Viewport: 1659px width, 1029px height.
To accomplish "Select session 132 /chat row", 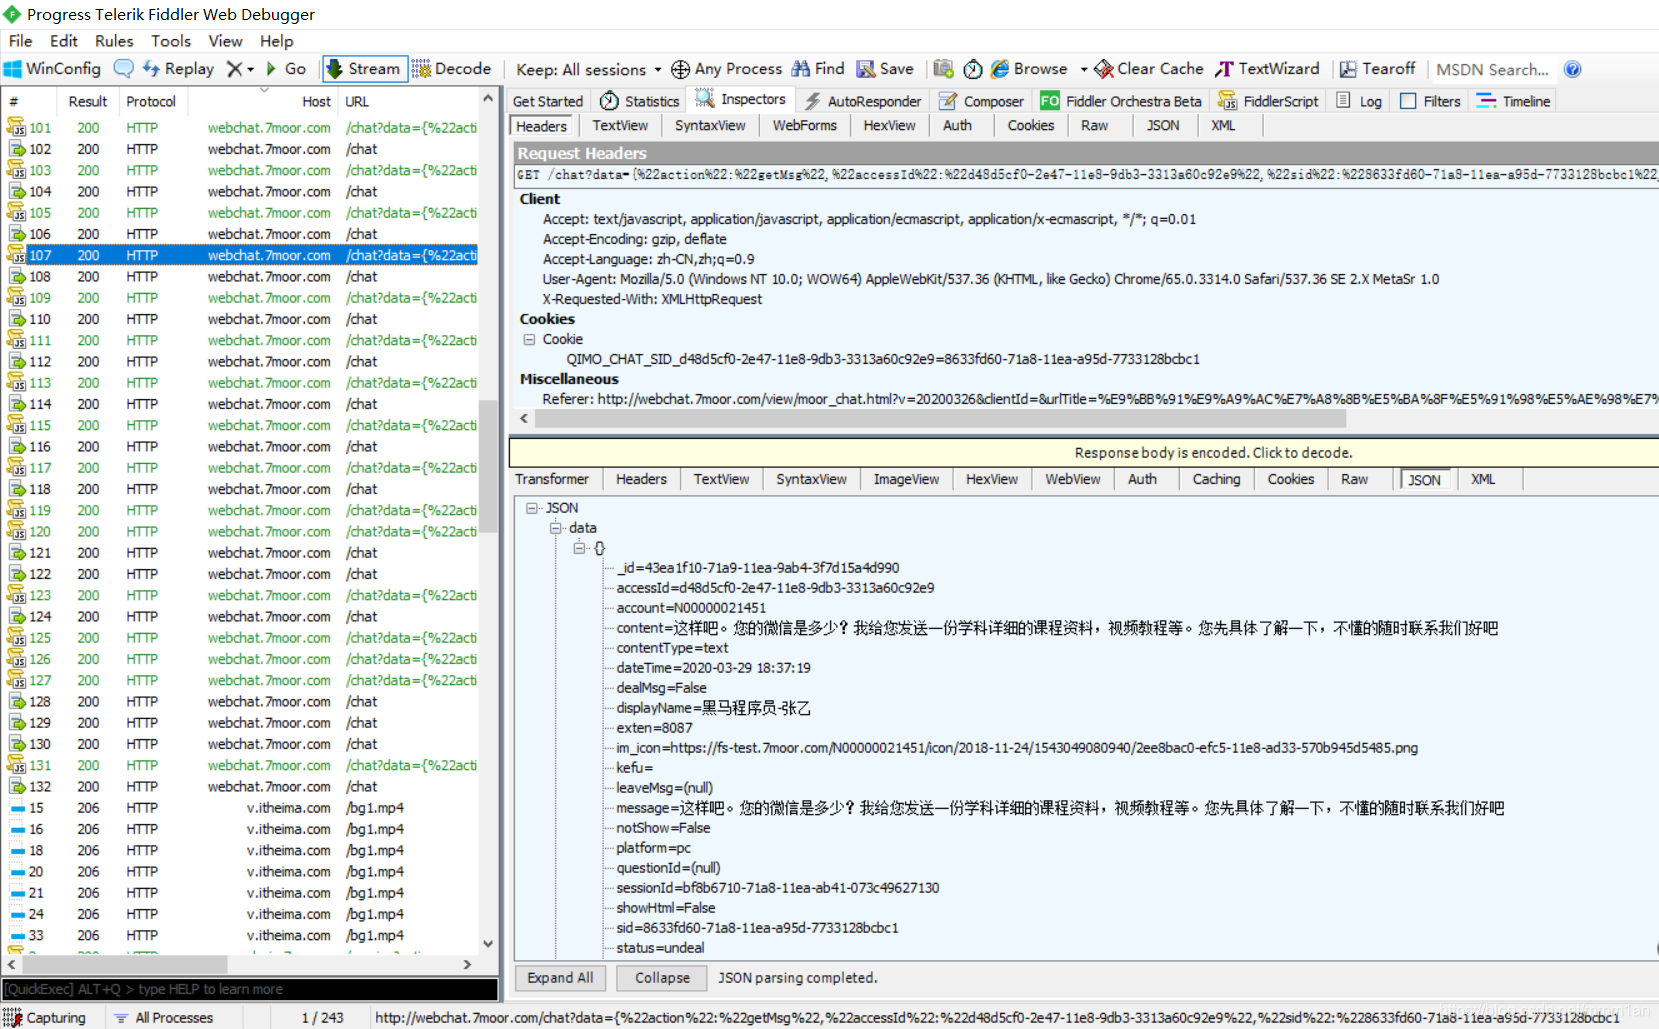I will (241, 787).
